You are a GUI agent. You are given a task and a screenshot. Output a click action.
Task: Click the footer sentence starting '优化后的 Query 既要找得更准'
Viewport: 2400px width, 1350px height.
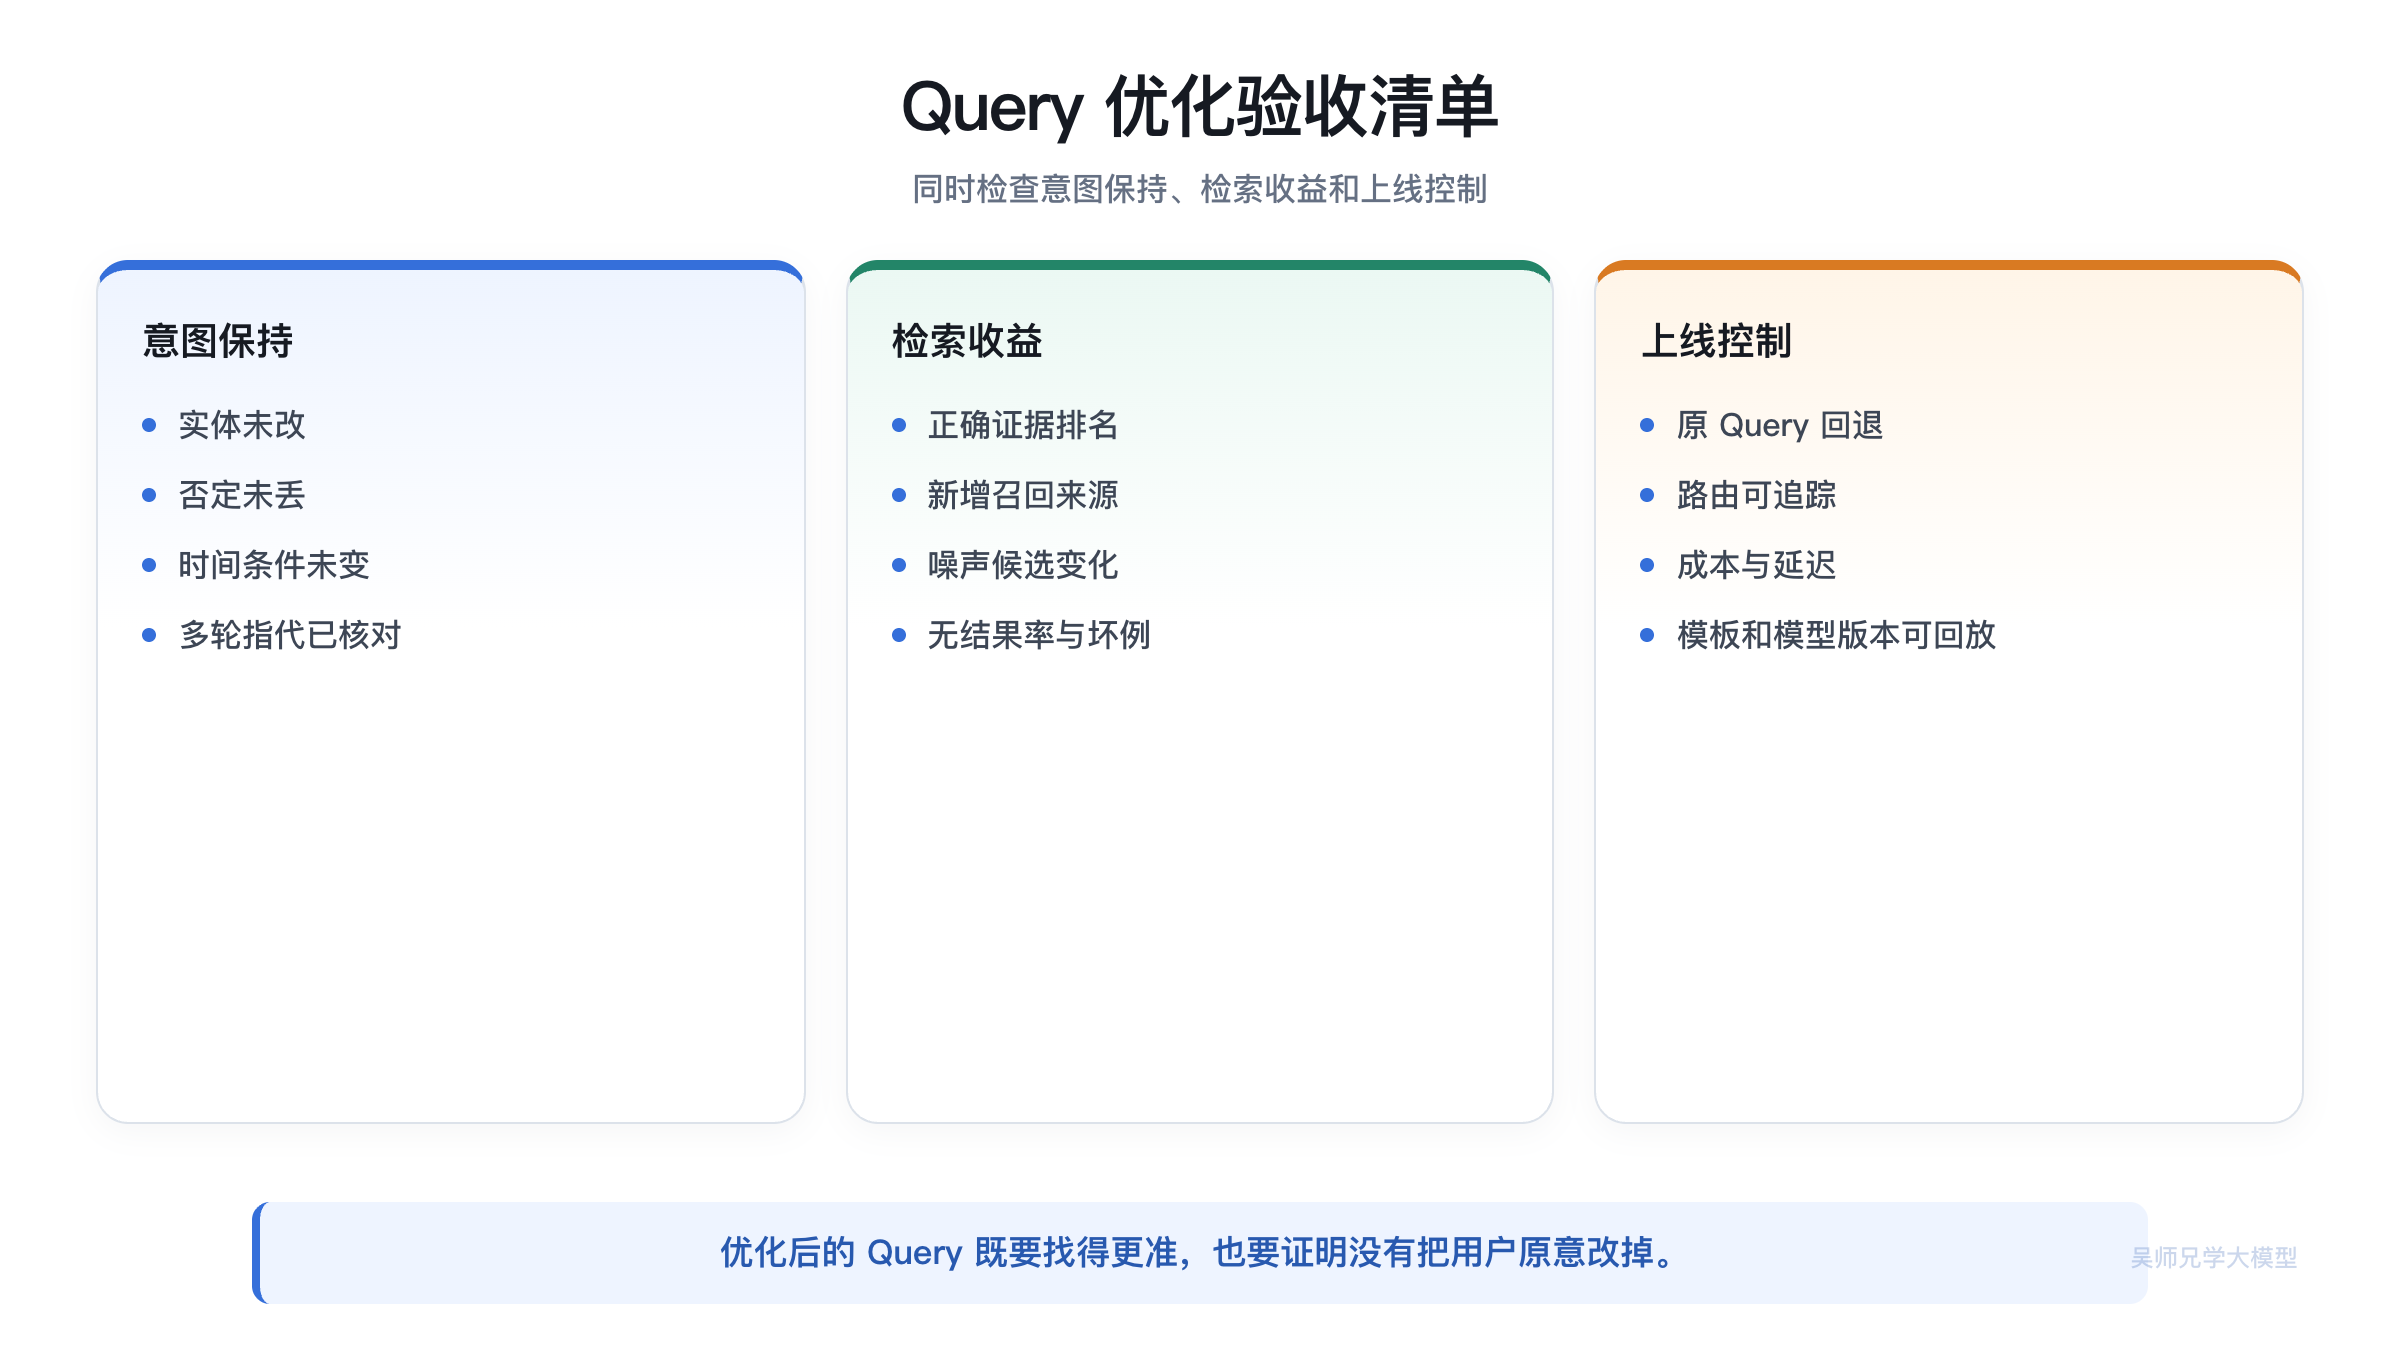[x=1199, y=1253]
